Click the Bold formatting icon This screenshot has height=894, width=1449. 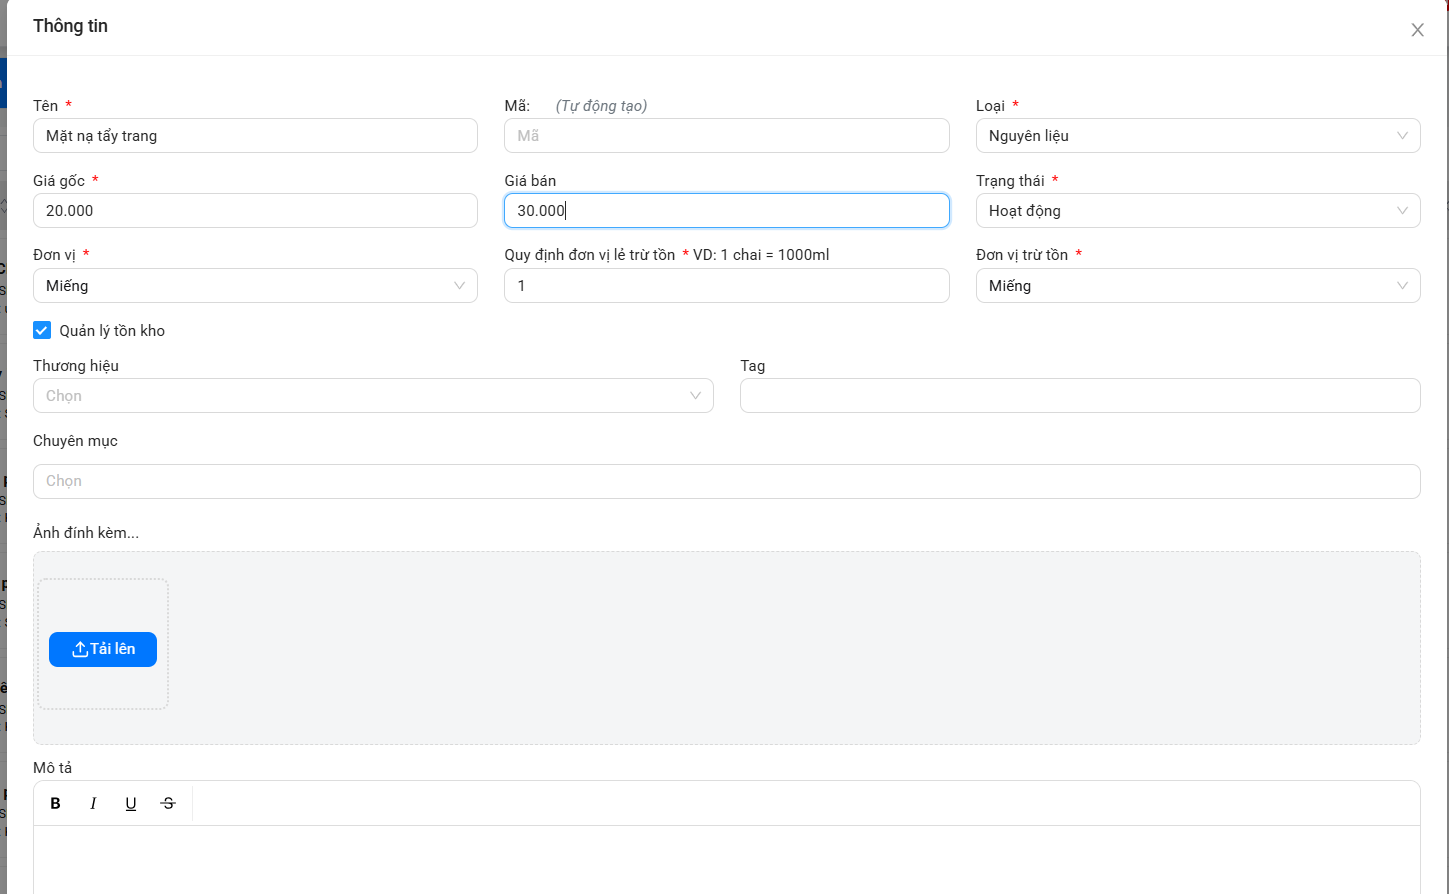point(56,803)
